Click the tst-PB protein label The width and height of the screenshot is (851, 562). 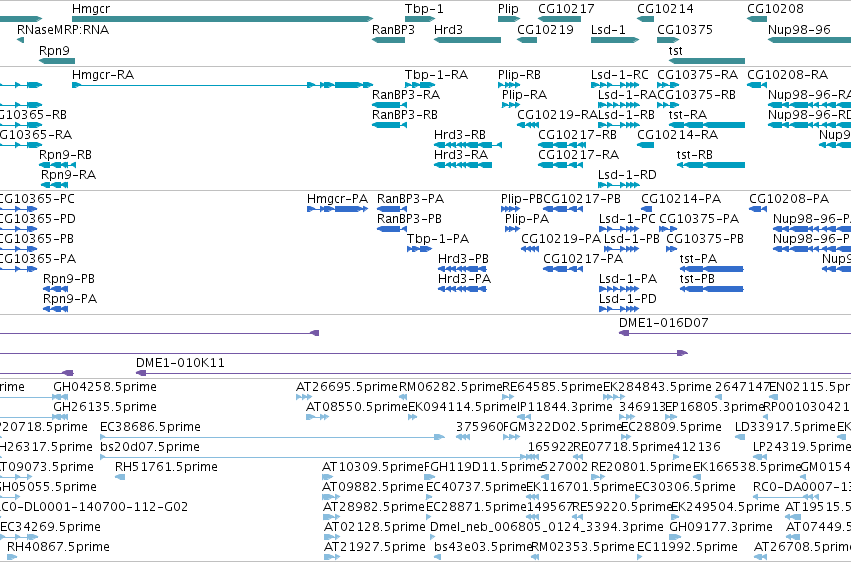pyautogui.click(x=697, y=279)
